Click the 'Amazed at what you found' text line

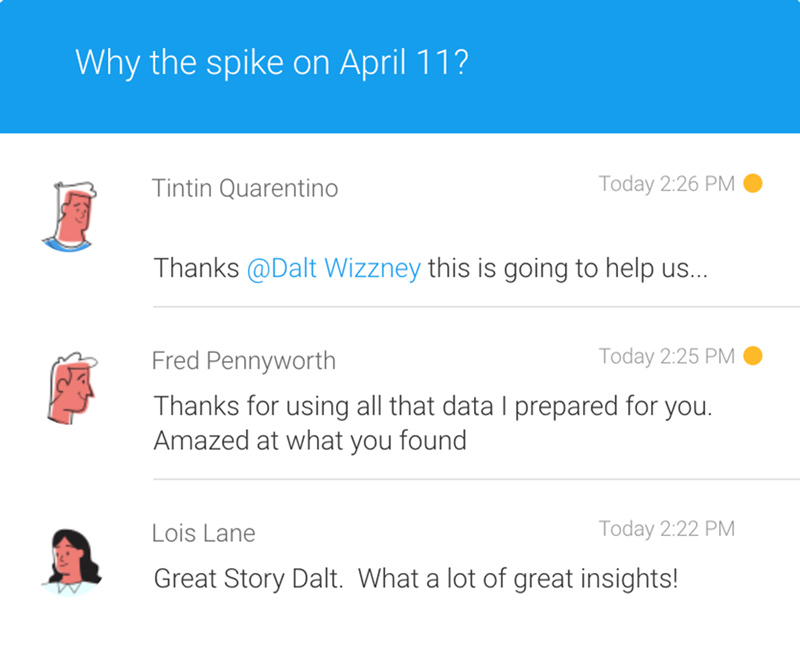[x=310, y=441]
